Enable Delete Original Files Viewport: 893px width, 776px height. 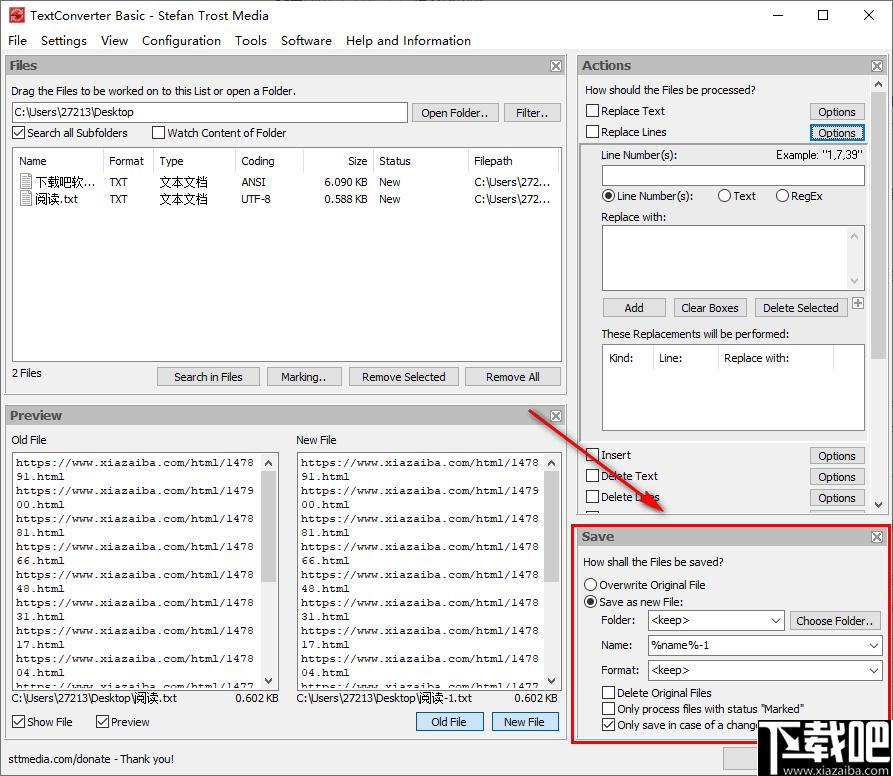[608, 692]
